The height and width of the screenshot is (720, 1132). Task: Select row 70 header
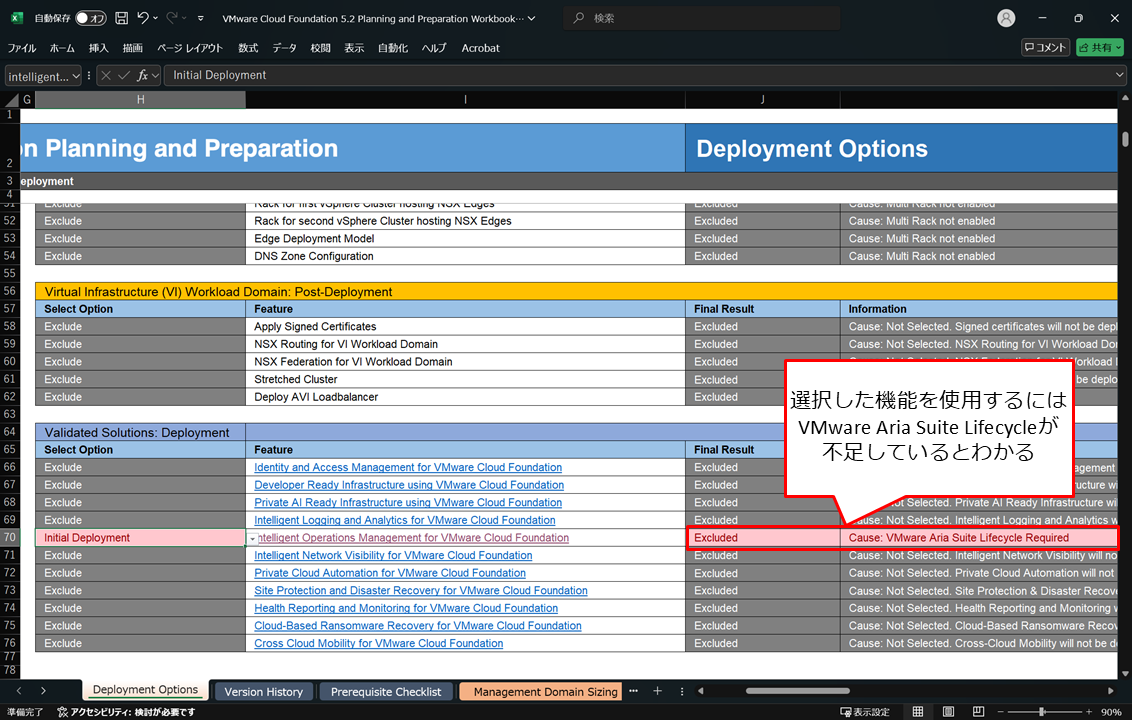click(x=9, y=537)
